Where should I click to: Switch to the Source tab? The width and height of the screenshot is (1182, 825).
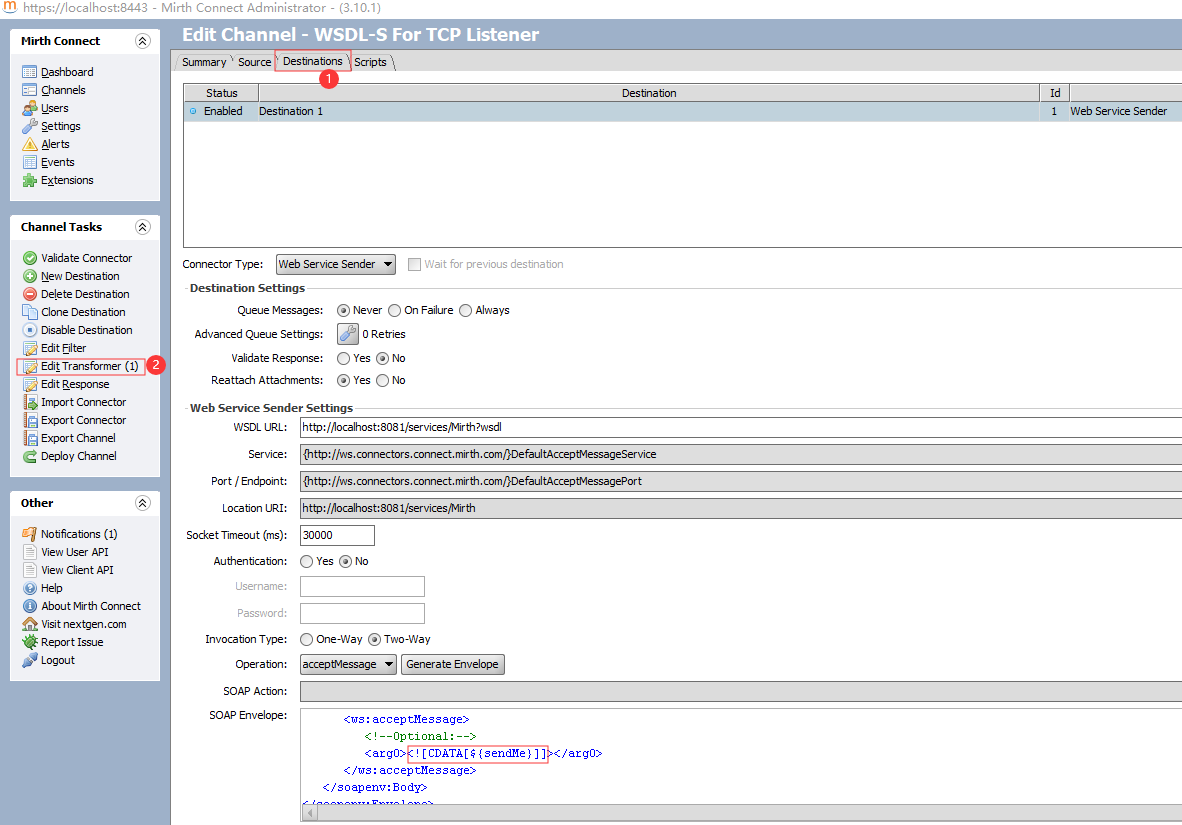[x=254, y=63]
